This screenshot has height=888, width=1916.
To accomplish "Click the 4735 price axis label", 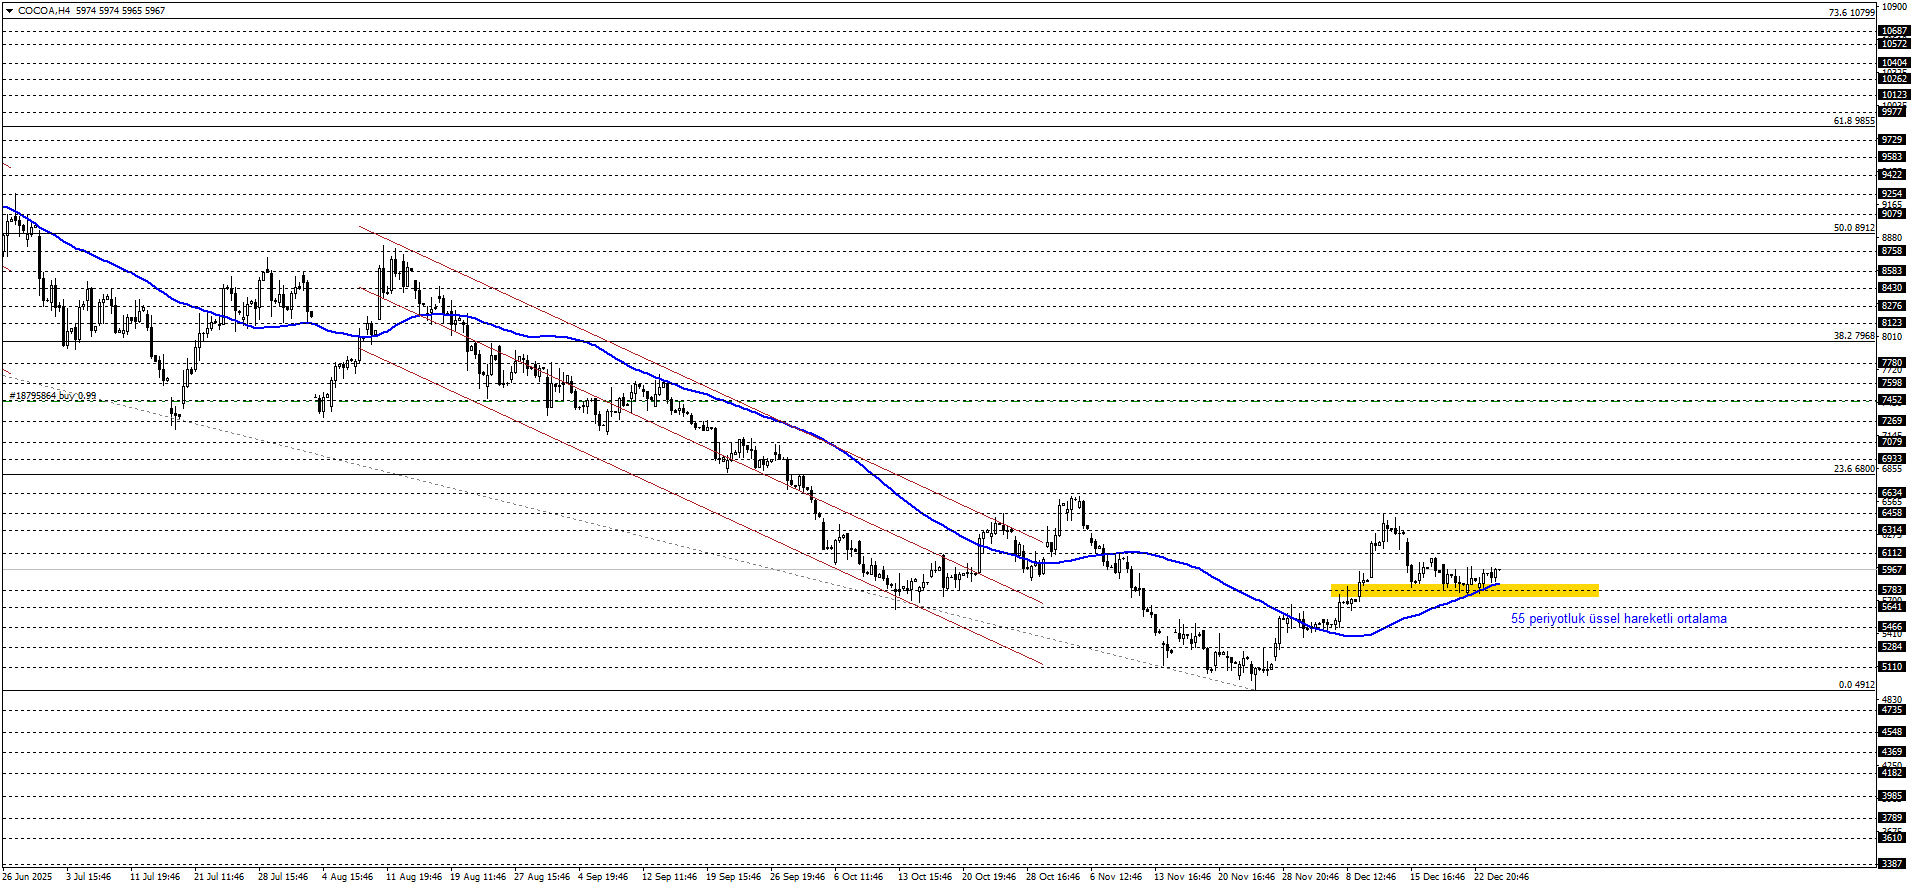I will [1893, 710].
